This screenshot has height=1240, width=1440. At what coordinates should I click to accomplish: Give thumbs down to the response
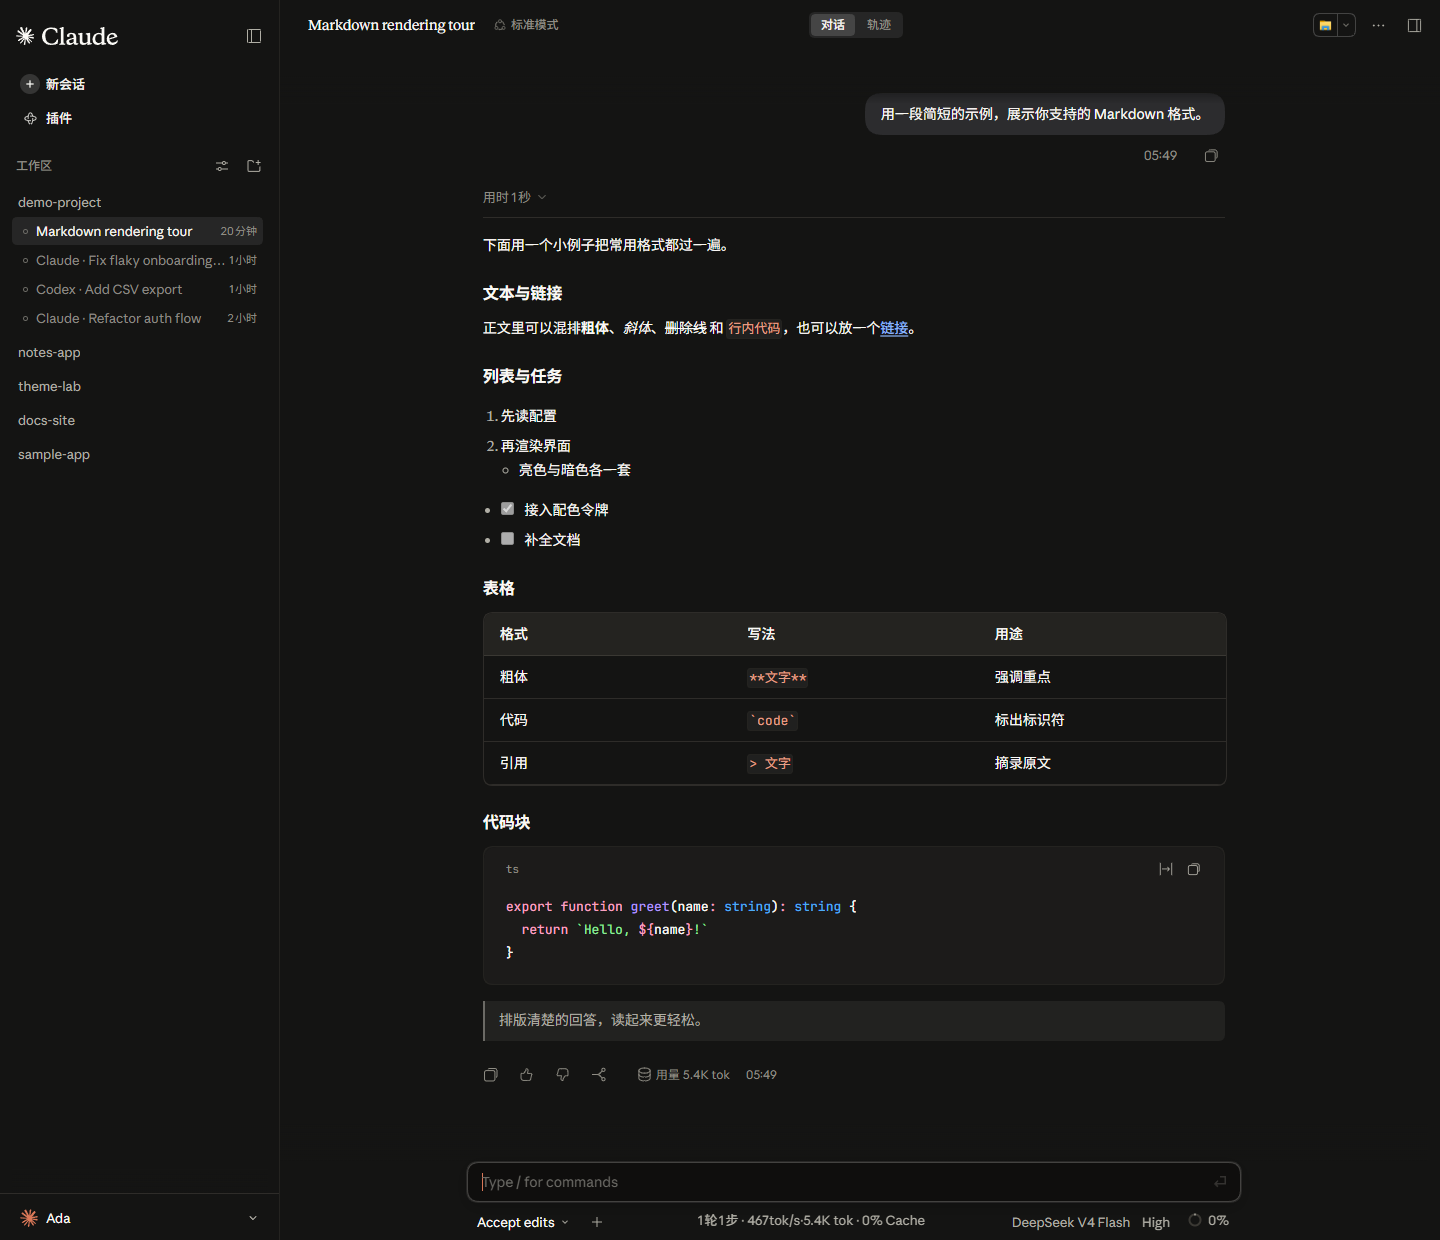click(x=563, y=1075)
